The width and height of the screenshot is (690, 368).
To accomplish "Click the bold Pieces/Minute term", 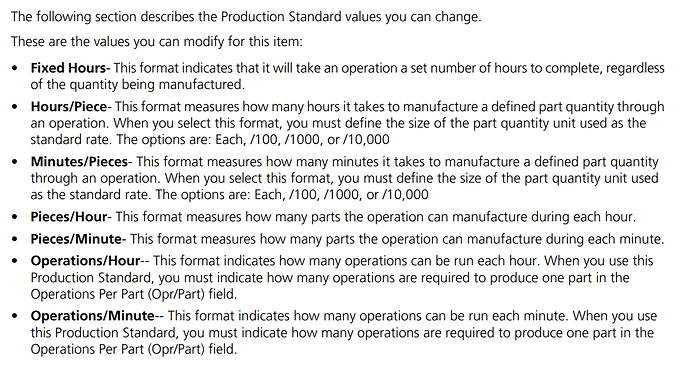I will pyautogui.click(x=76, y=239).
